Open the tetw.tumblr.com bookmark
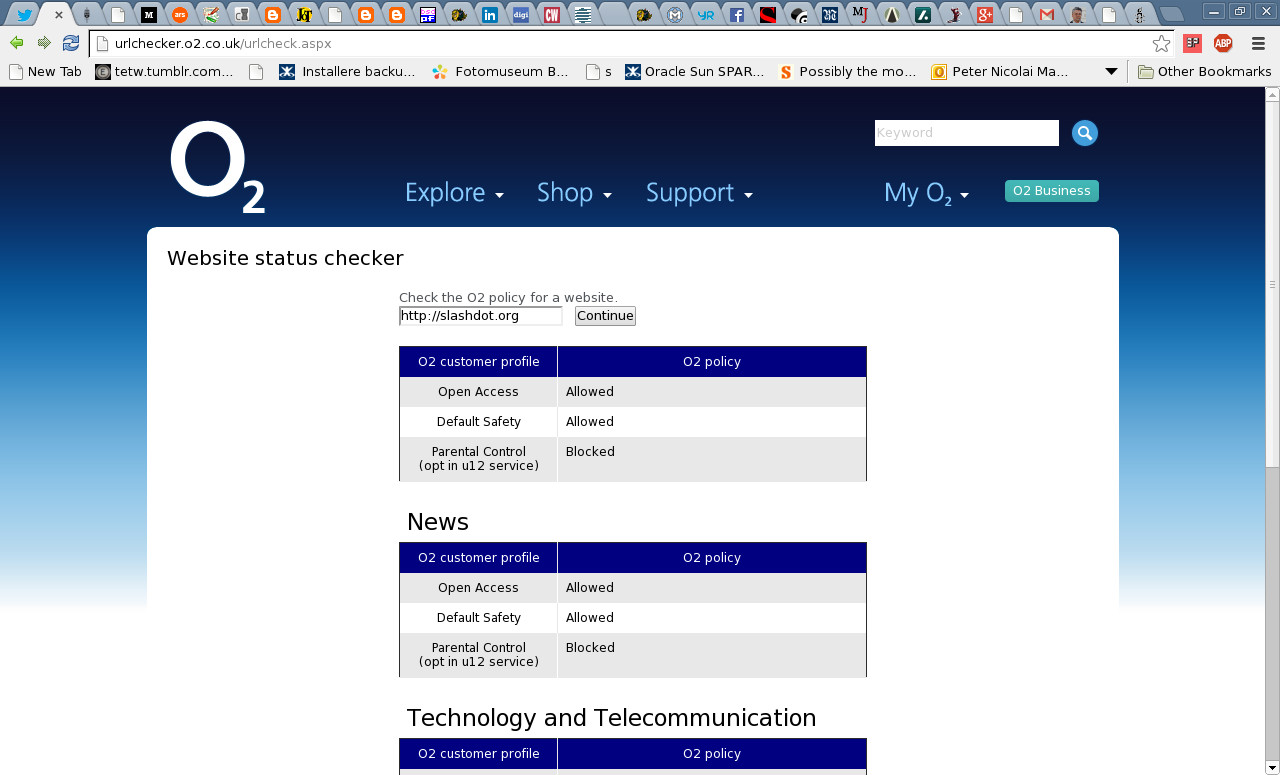 (x=164, y=72)
